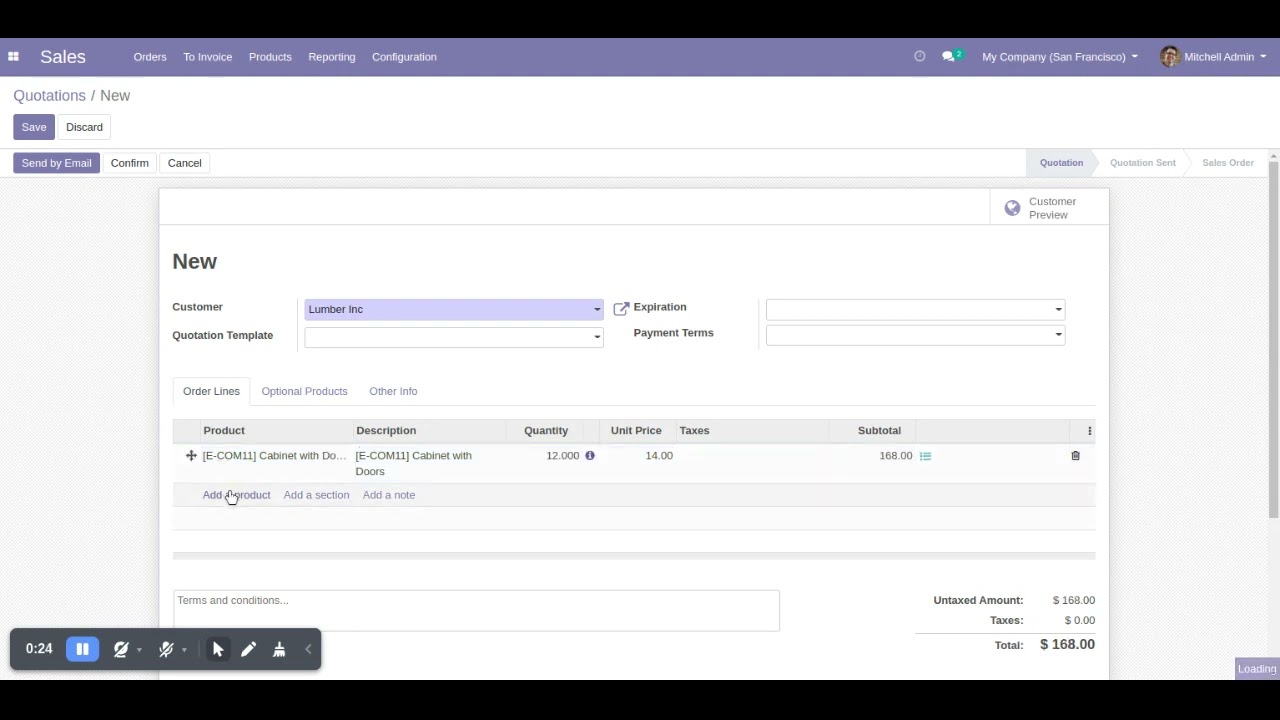Go to the Sales app home
Viewport: 1280px width, 720px height.
click(x=63, y=57)
